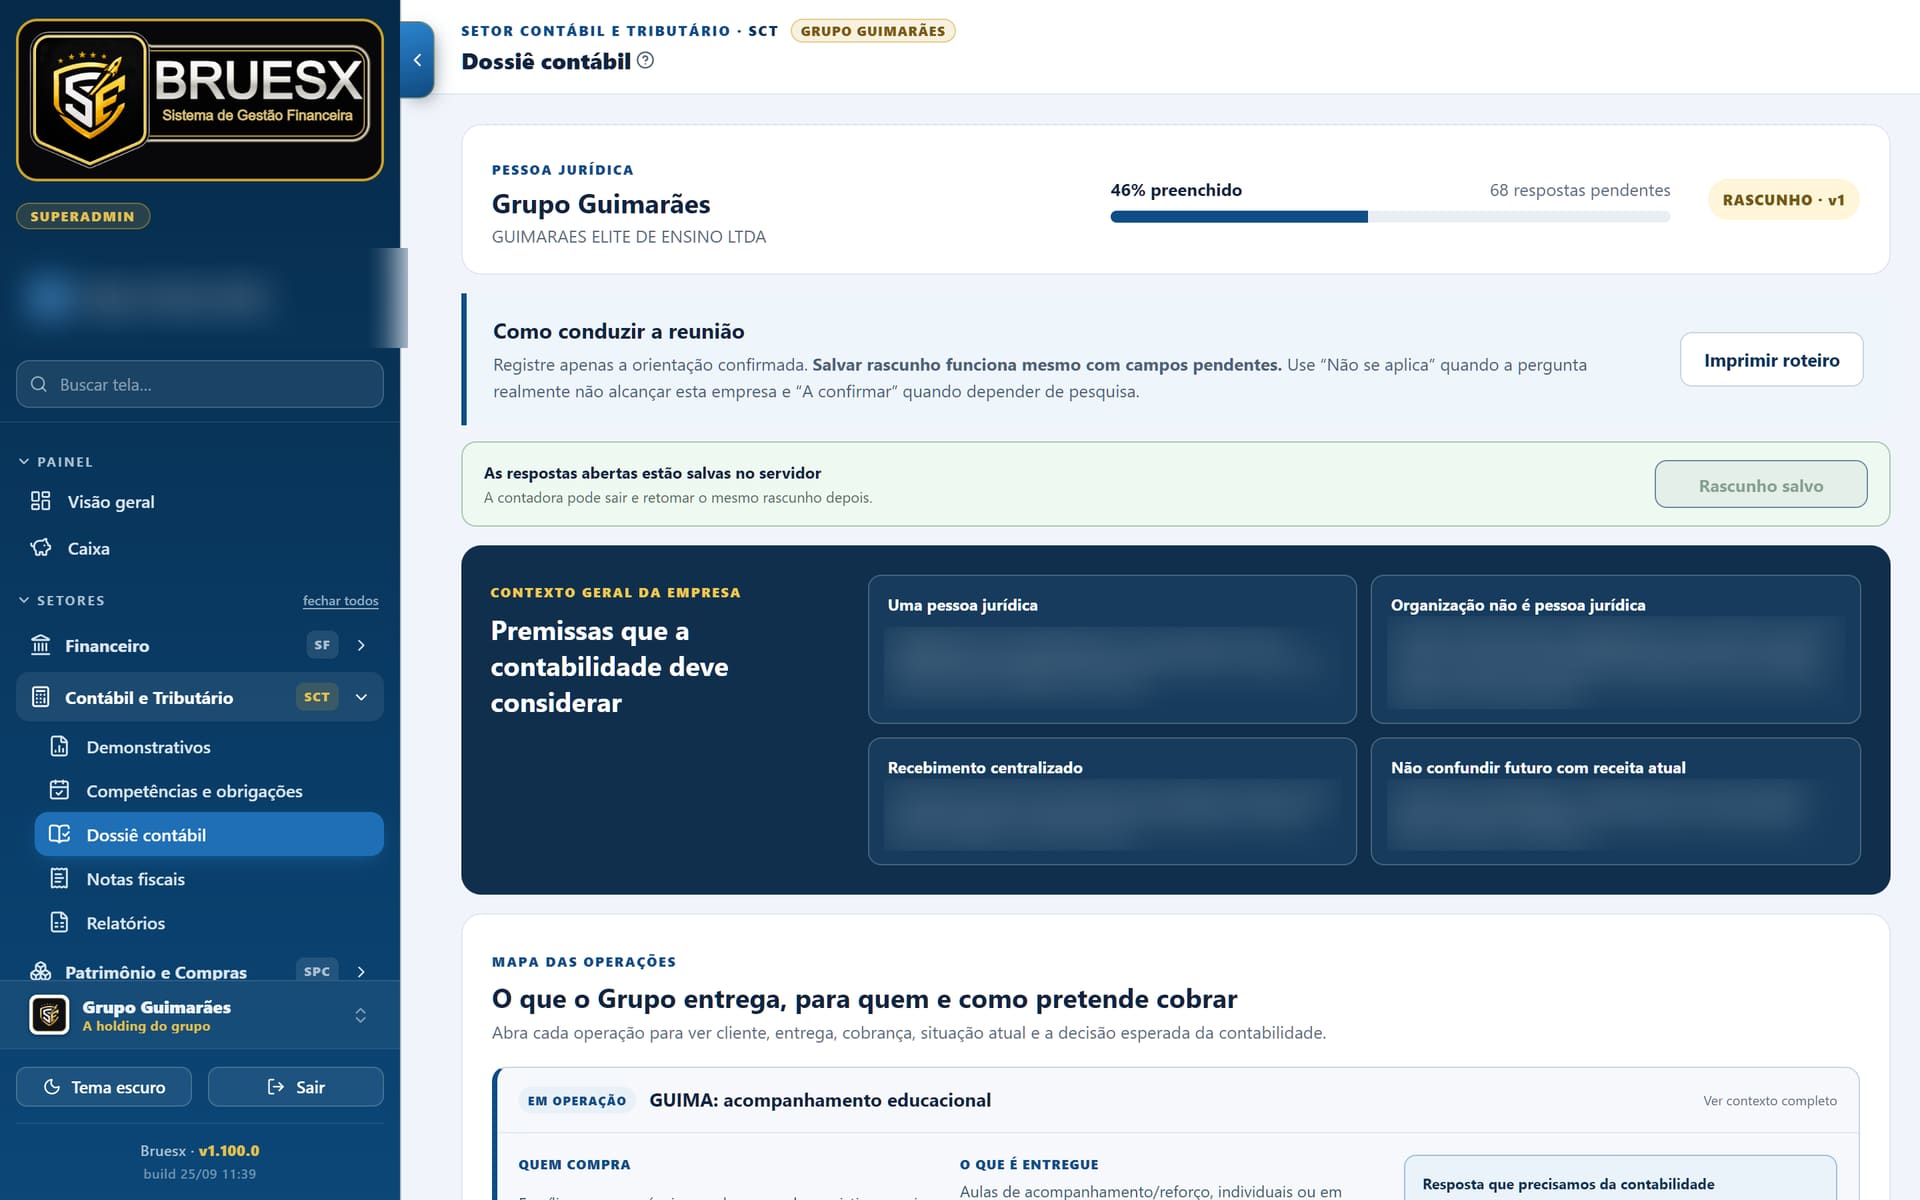Click the Visão geral dashboard icon
The width and height of the screenshot is (1920, 1200).
[40, 501]
